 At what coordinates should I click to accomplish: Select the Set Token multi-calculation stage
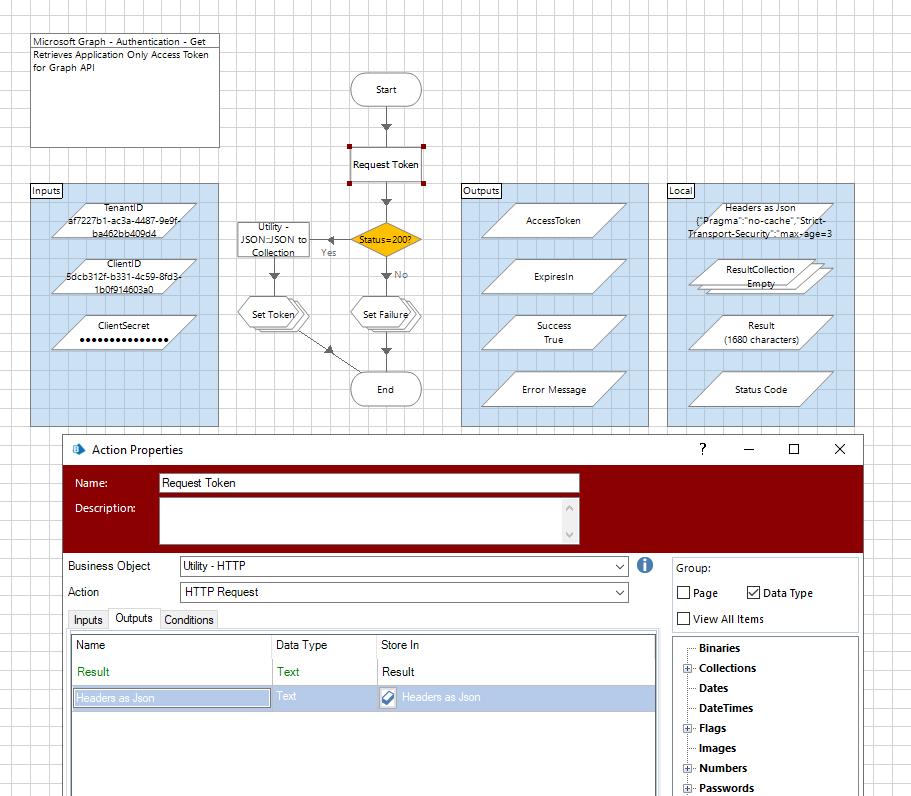click(x=273, y=314)
